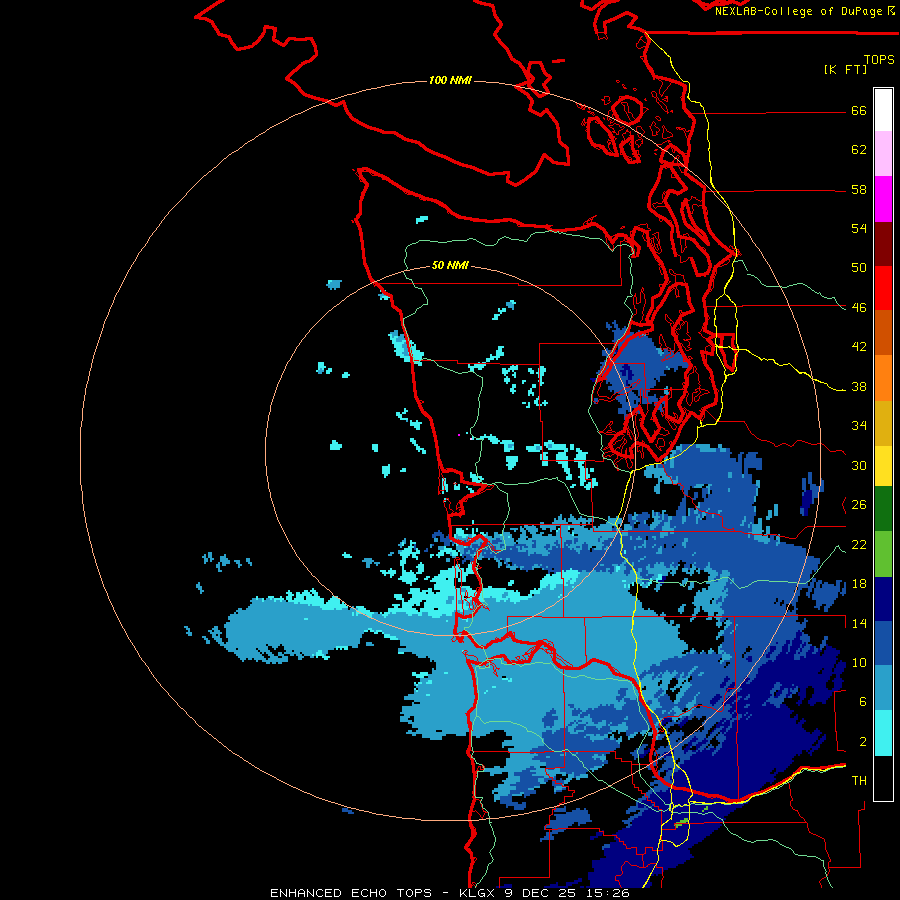Click the dark red 54 legend swatch

(x=883, y=243)
